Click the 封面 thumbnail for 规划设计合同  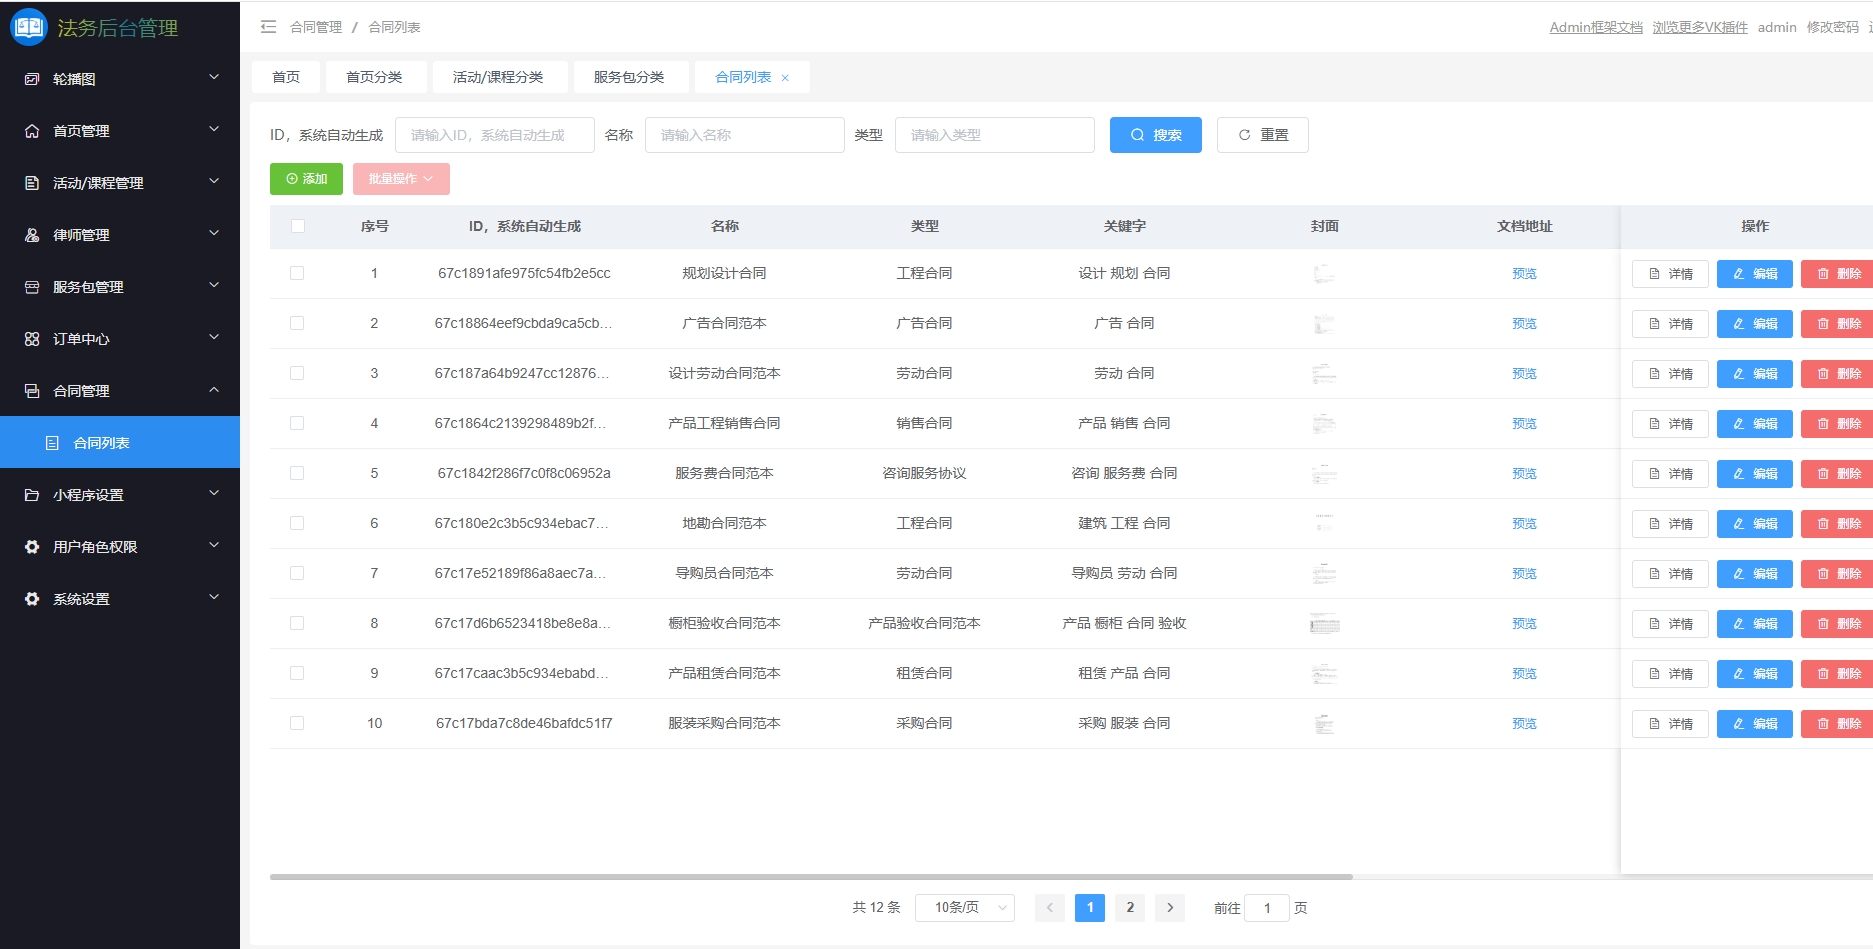point(1324,274)
